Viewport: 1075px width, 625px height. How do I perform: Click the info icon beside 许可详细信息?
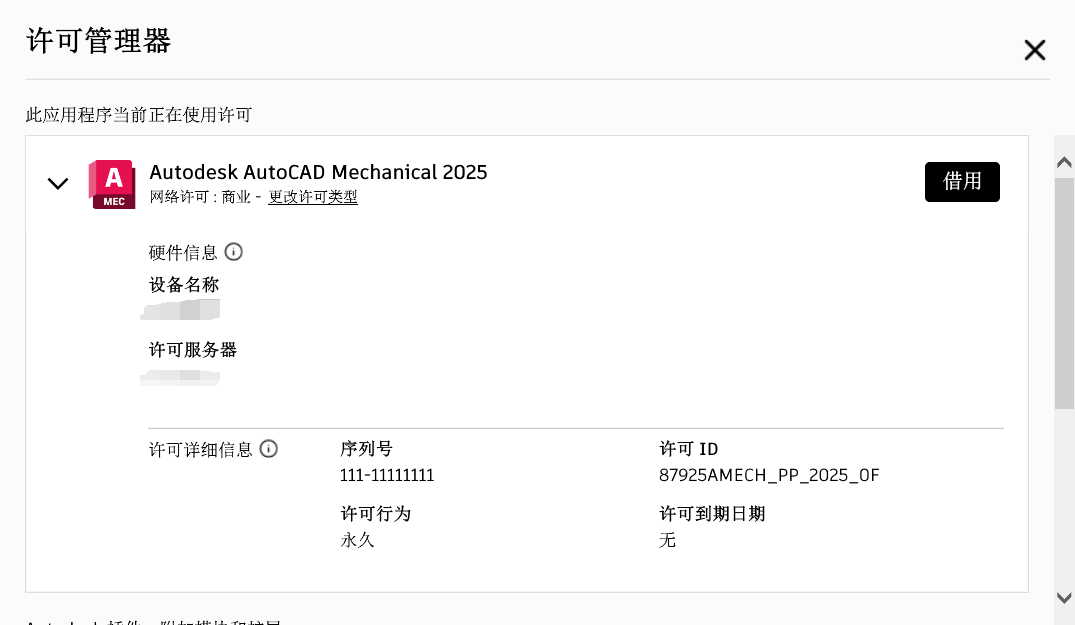click(x=268, y=449)
